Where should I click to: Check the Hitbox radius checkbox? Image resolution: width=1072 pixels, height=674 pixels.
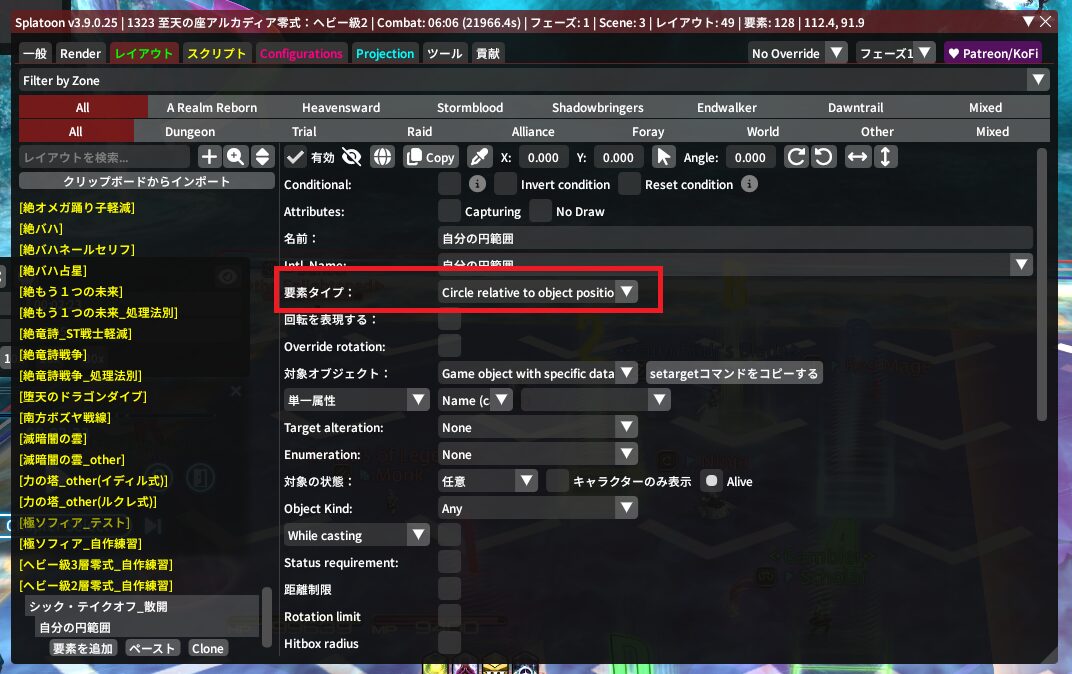450,643
